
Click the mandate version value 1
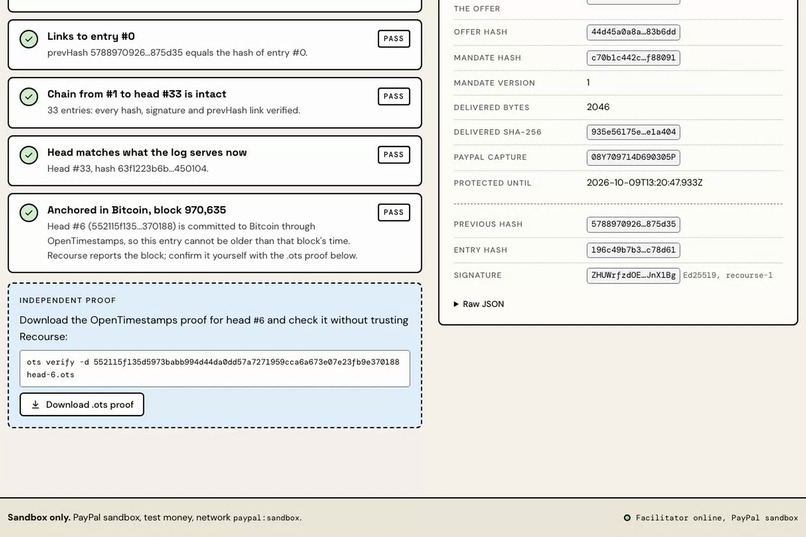click(588, 82)
